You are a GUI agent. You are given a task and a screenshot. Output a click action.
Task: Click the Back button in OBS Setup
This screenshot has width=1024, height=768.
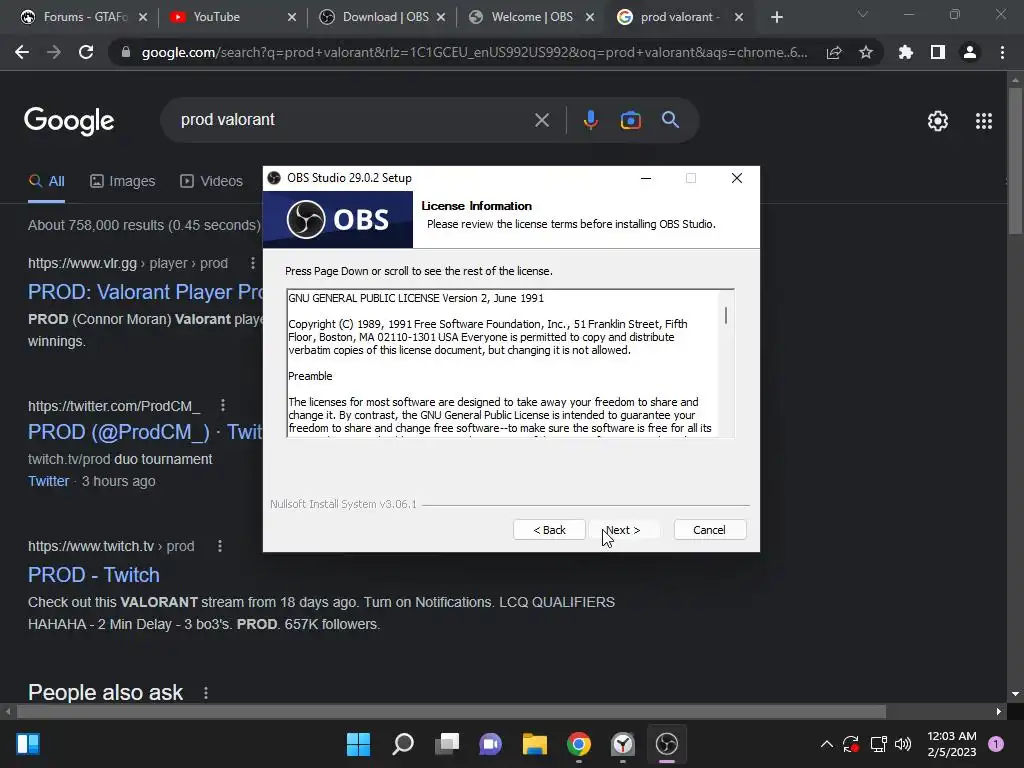(549, 530)
